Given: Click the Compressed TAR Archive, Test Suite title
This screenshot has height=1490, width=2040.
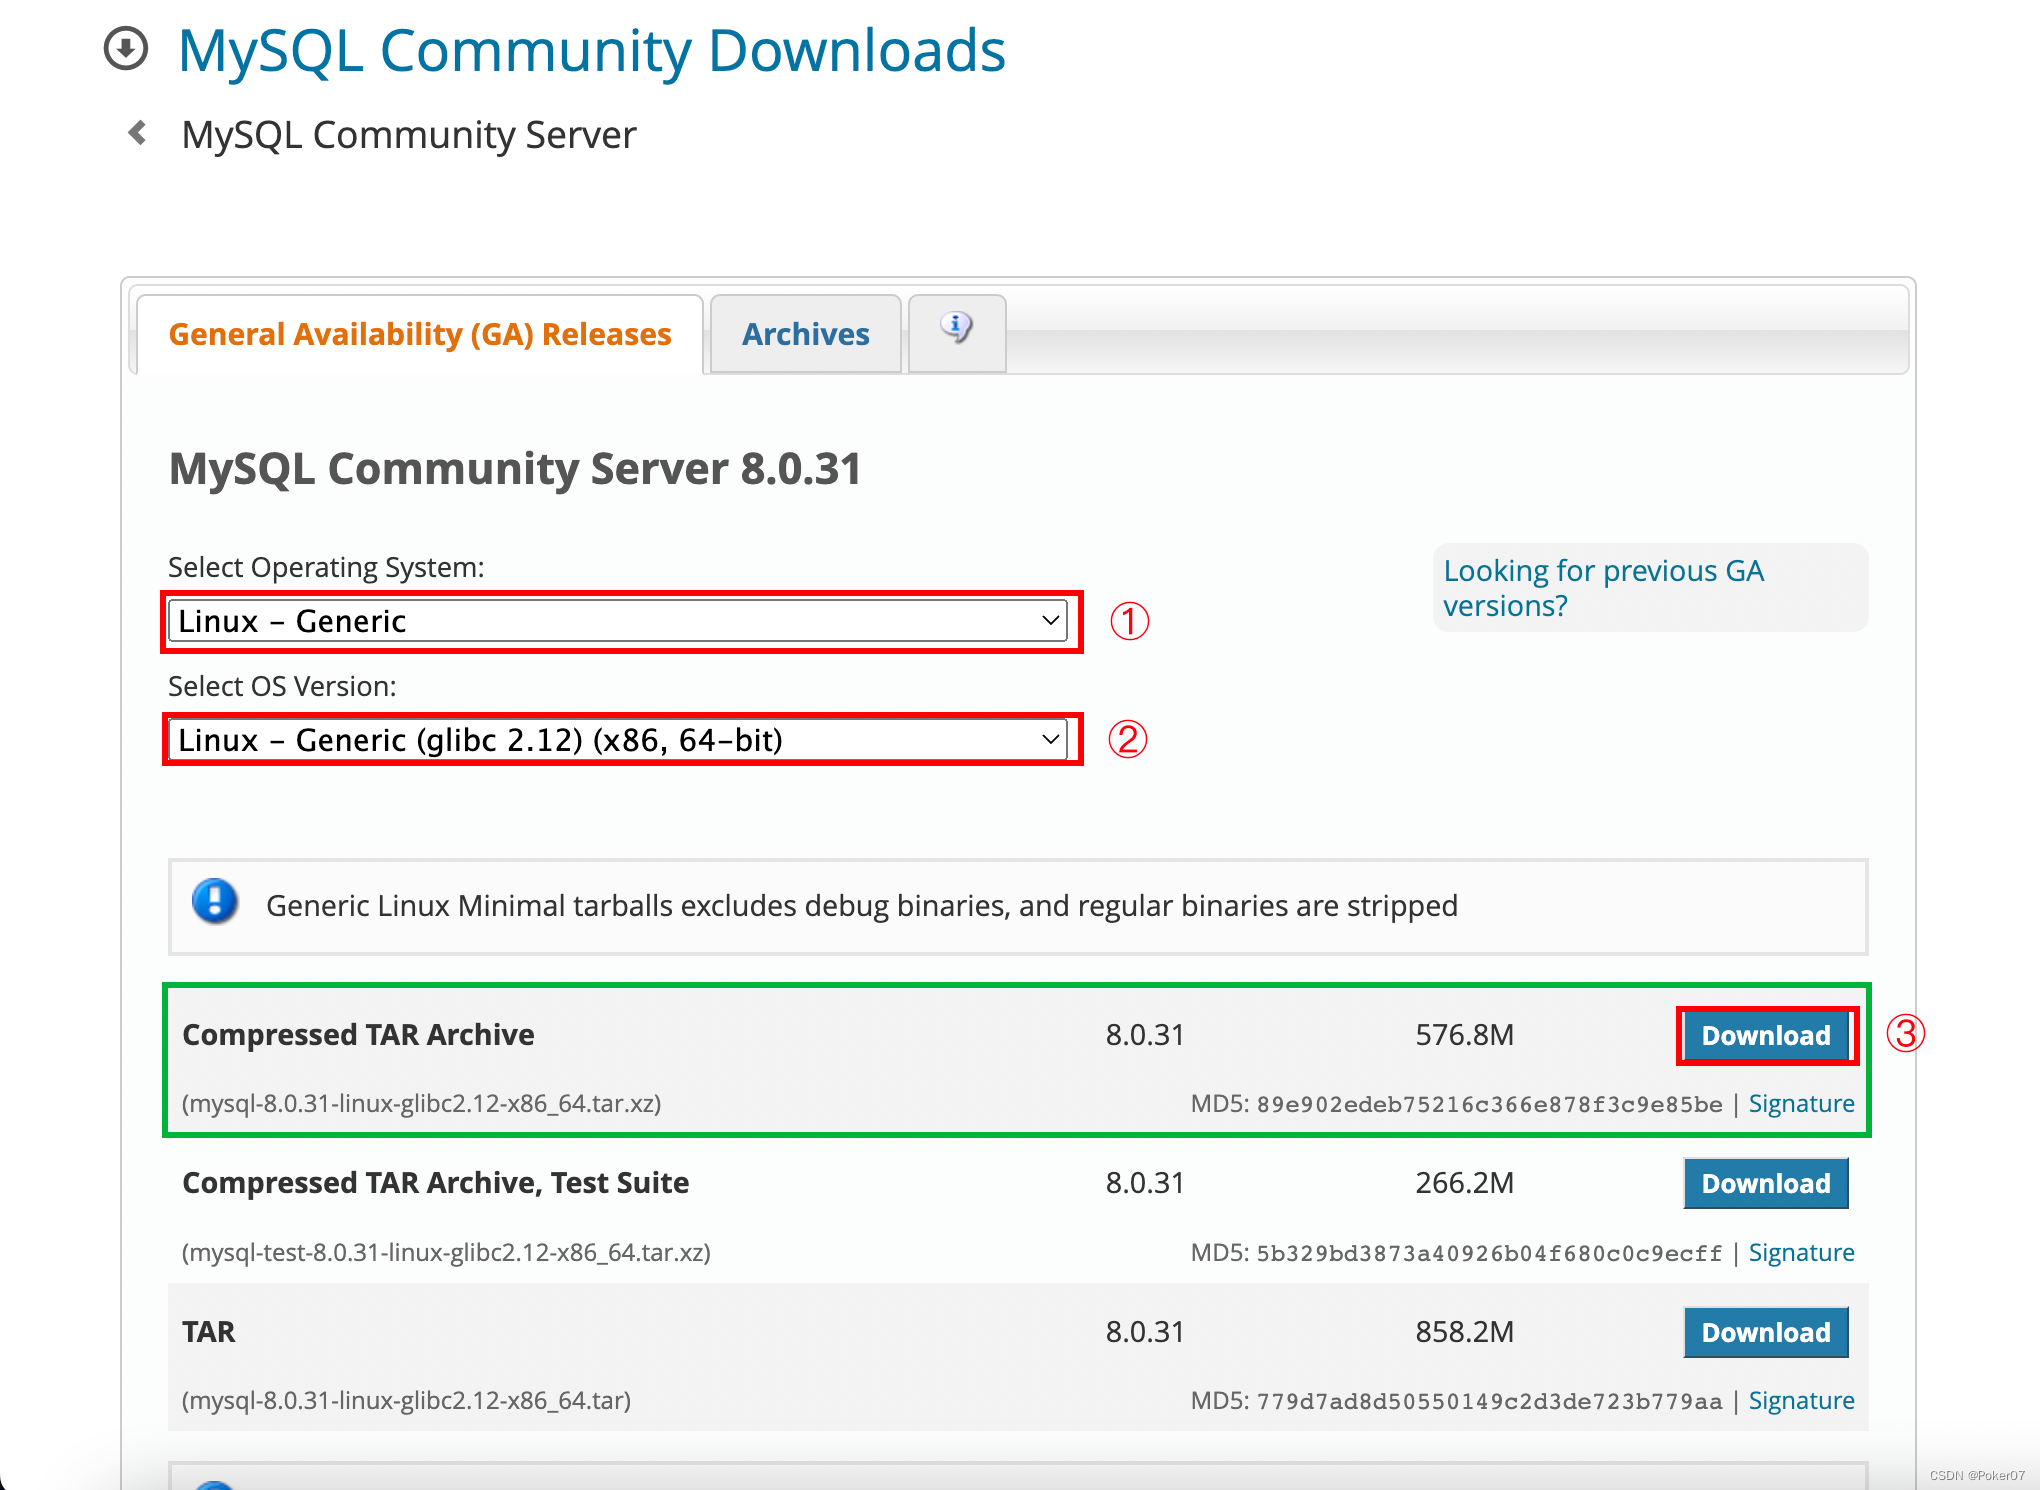Looking at the screenshot, I should tap(436, 1183).
